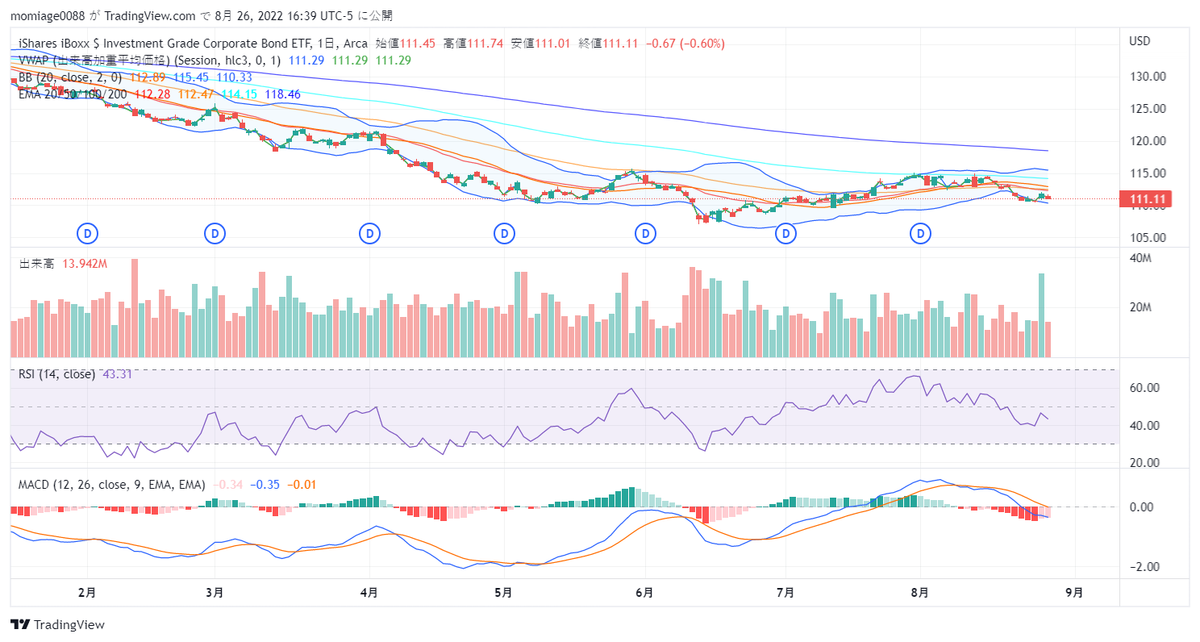Click the 20M volume axis label
Screen dimensions: 1200x642
coord(1140,308)
